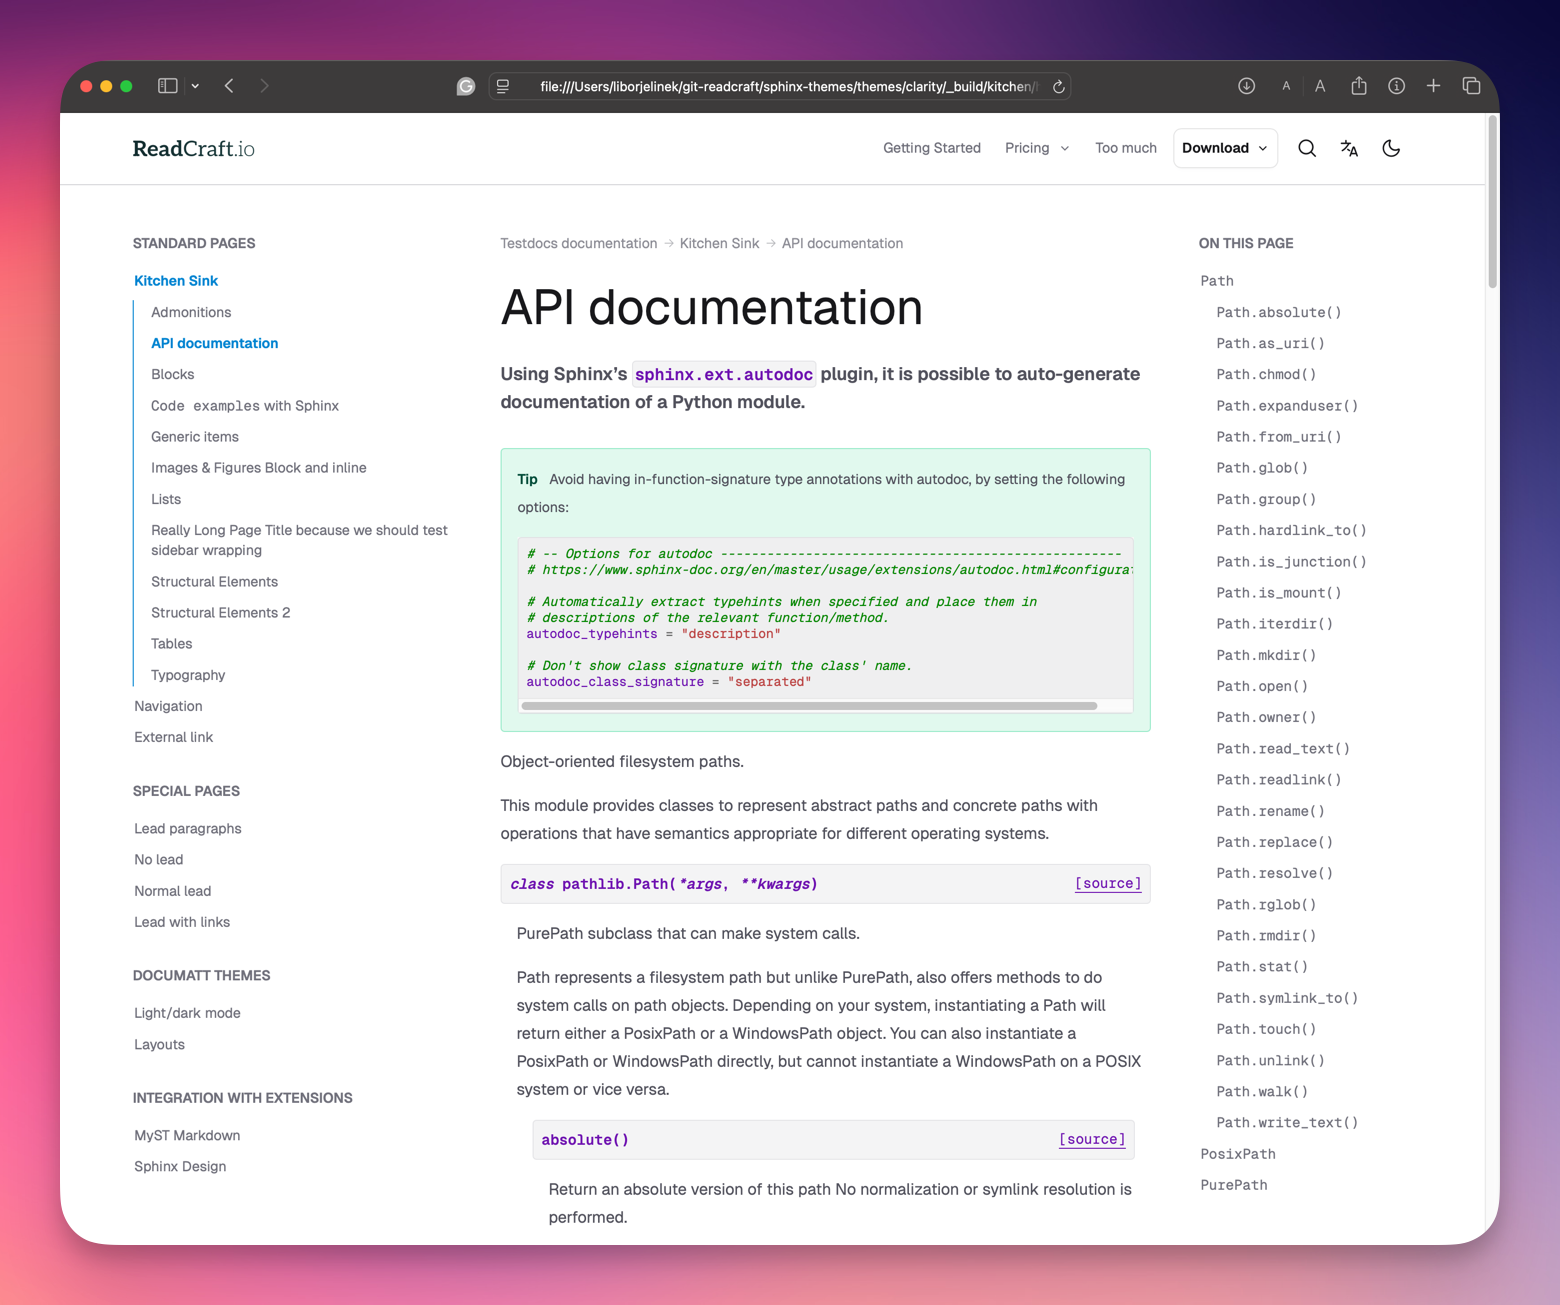This screenshot has height=1305, width=1560.
Task: Click the larger text size A icon
Action: (x=1320, y=86)
